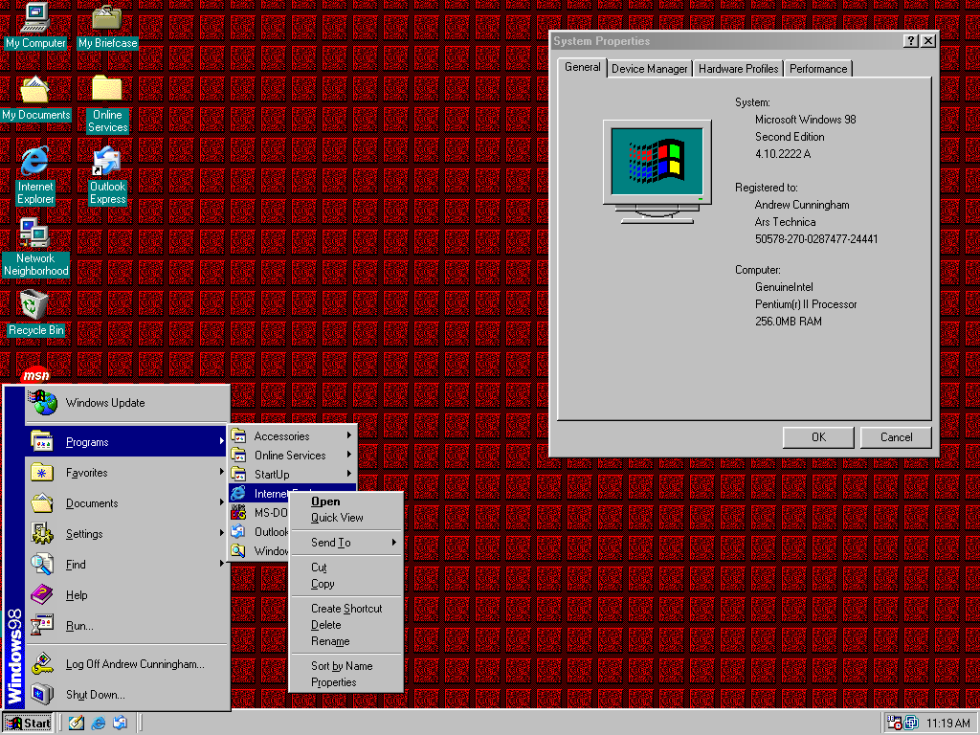Screen dimensions: 980x735
Task: Click the Show Desktop icon in Quick Launch
Action: (x=76, y=722)
